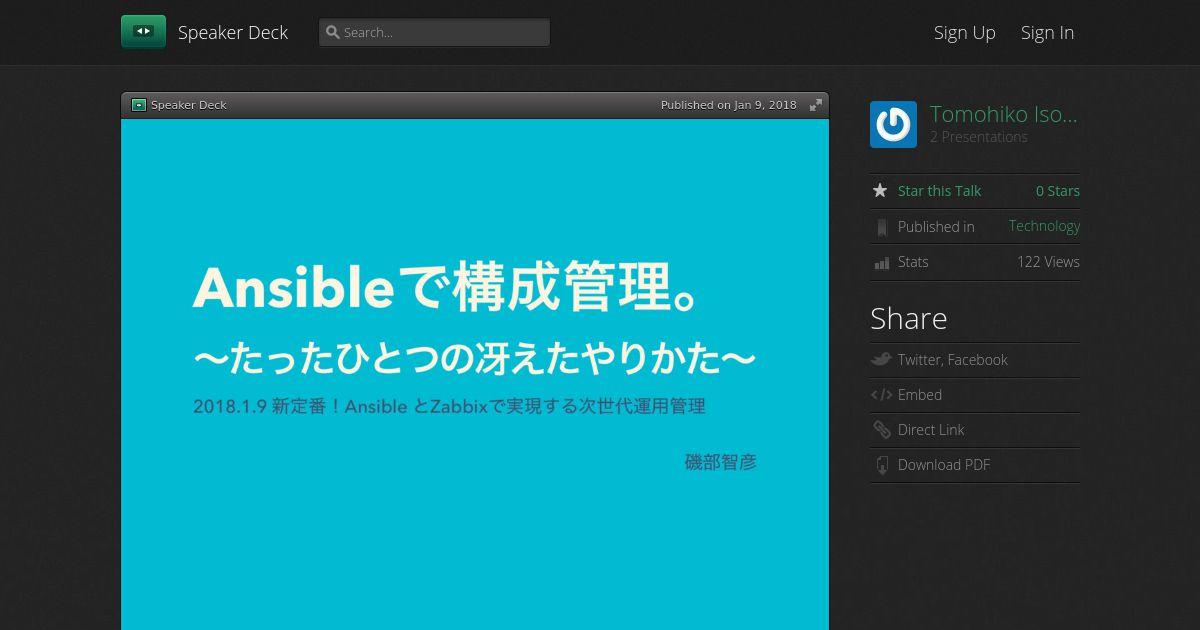Click the bookmark icon beside Published in
This screenshot has width=1200, height=630.
coord(881,227)
